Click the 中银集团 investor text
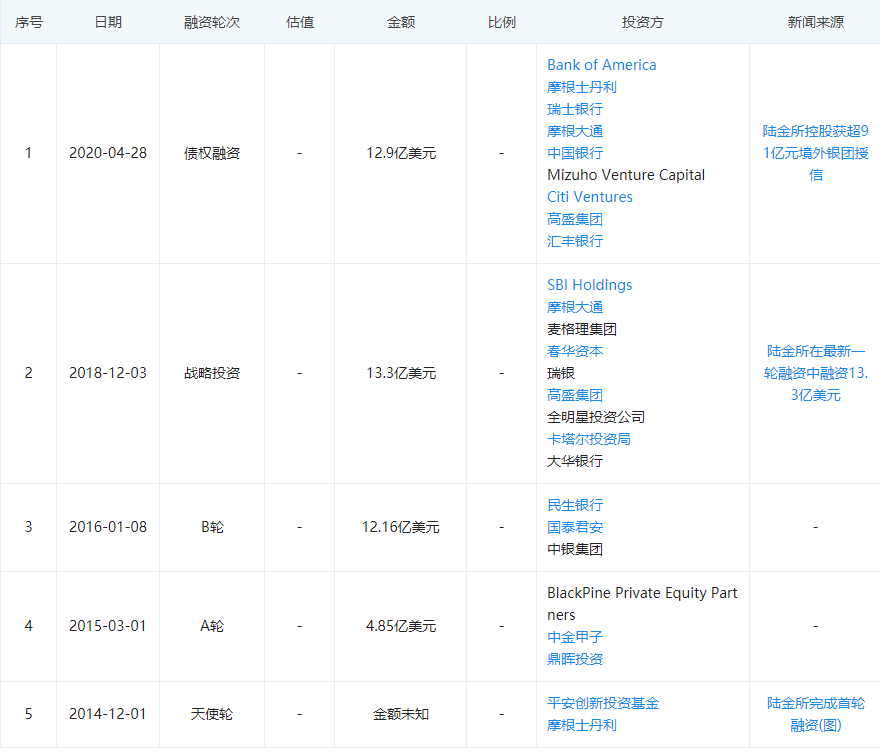 click(575, 549)
